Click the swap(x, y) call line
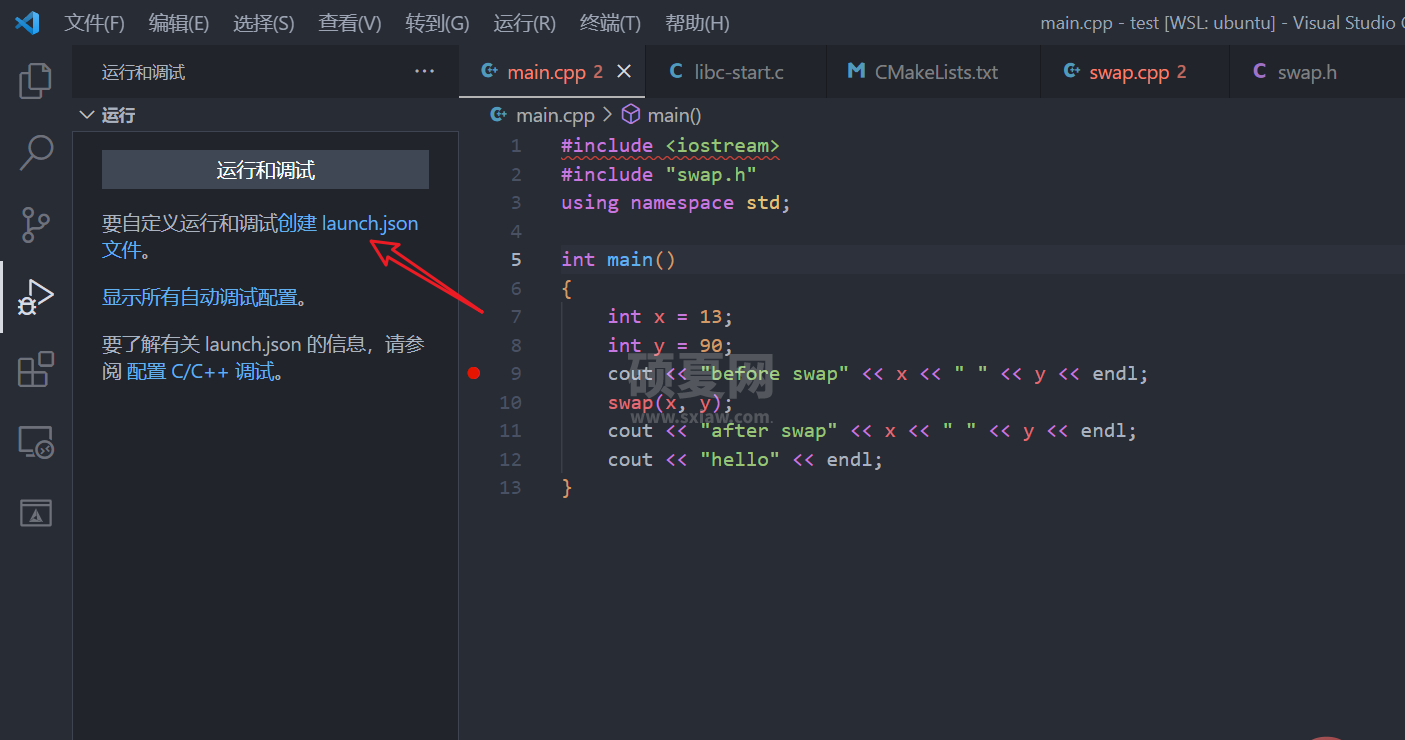Screen dimensions: 1405x740 (x=670, y=403)
